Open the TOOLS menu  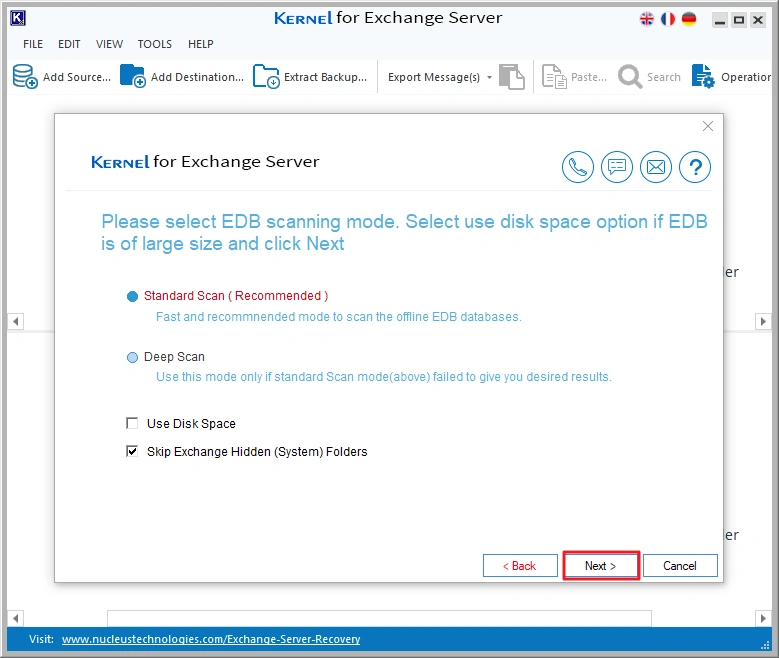(x=155, y=44)
